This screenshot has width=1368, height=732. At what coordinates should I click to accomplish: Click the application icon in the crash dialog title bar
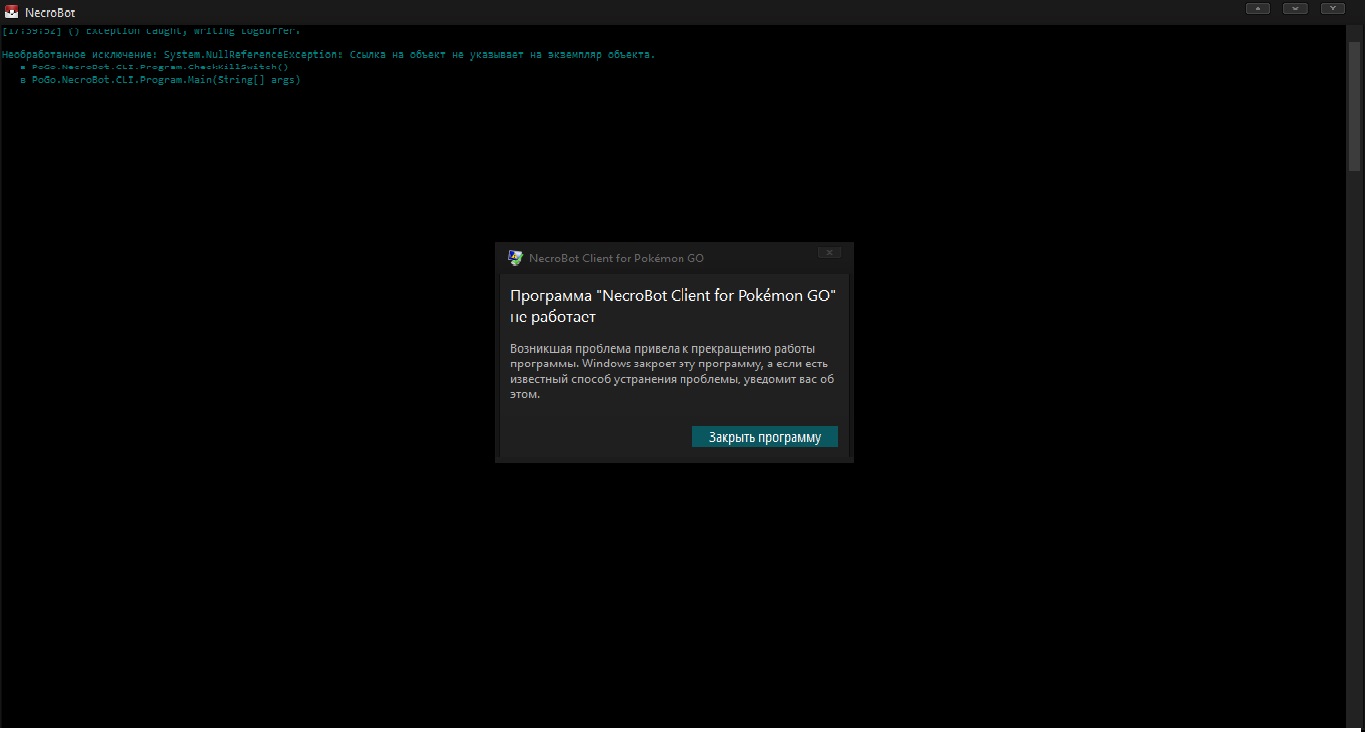point(515,258)
